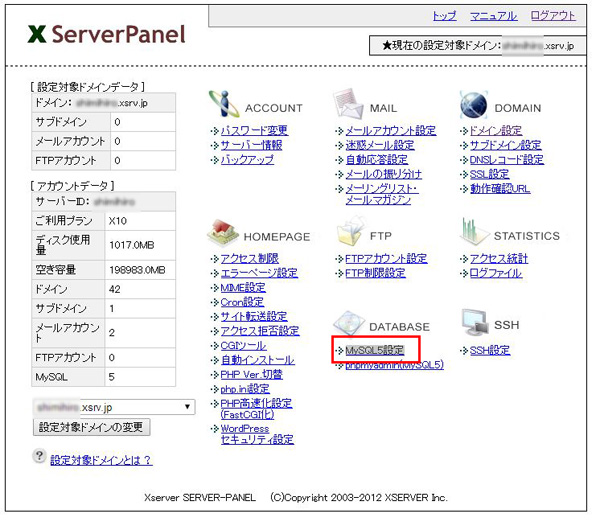Open WordPressセキュリティ設定 link
The width and height of the screenshot is (600, 526).
[x=257, y=434]
